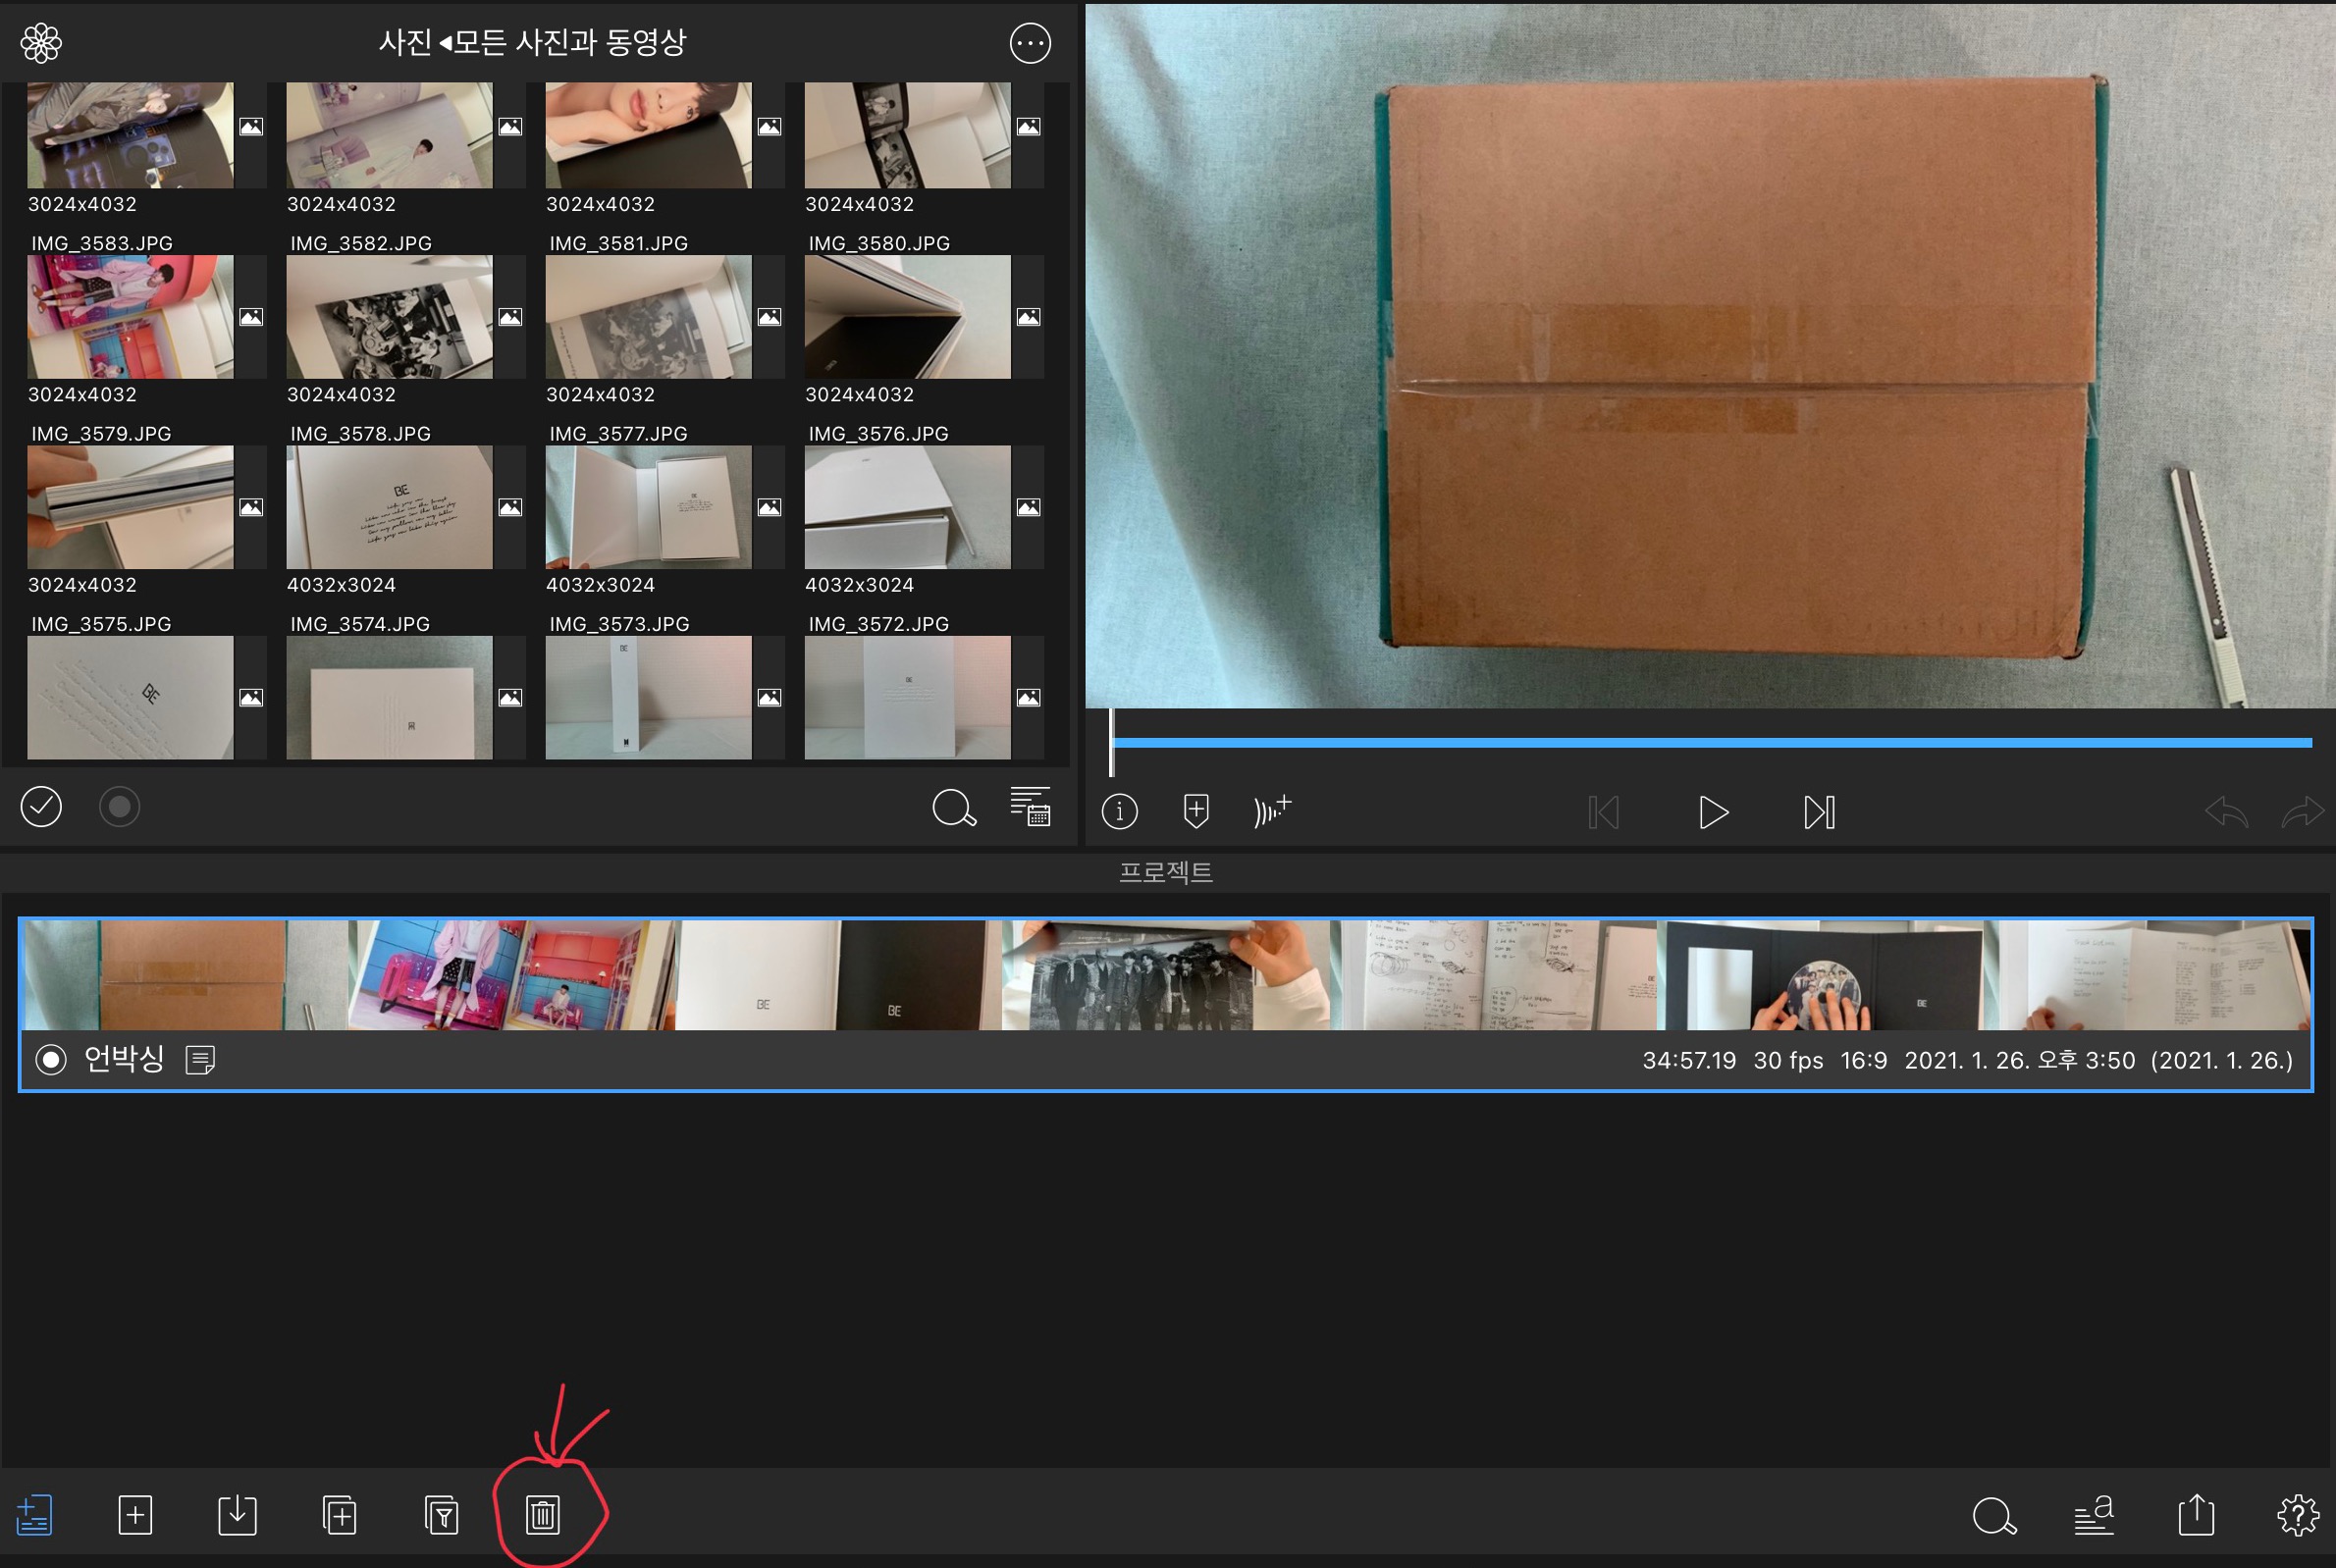This screenshot has width=2336, height=1568.
Task: Open the share export icon
Action: [2196, 1515]
